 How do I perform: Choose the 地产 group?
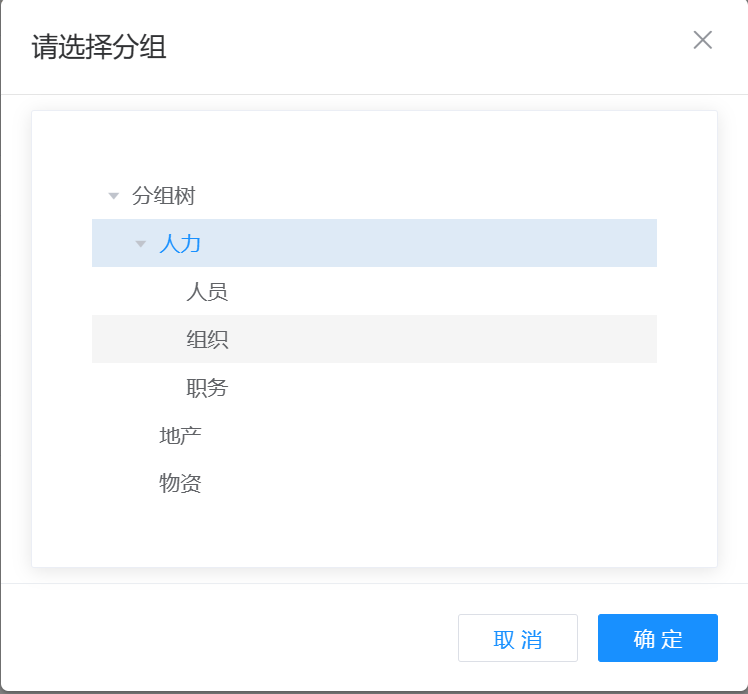pyautogui.click(x=181, y=436)
